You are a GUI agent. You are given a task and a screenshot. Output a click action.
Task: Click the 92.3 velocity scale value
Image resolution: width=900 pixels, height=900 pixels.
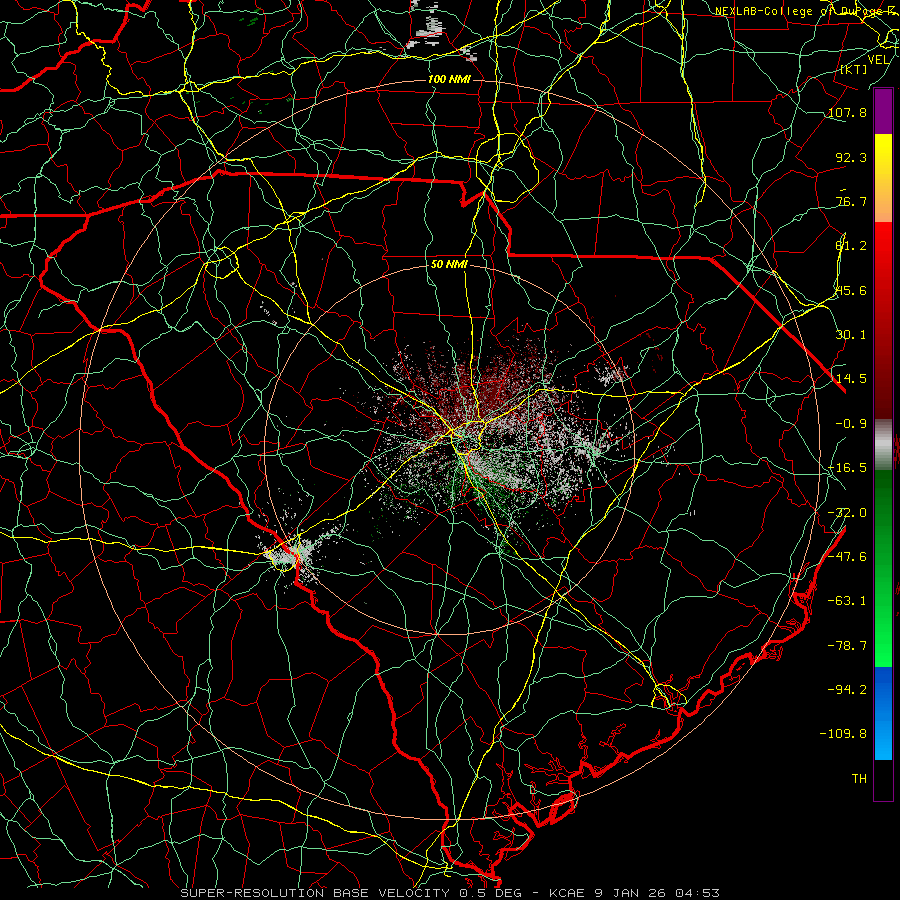pos(851,157)
